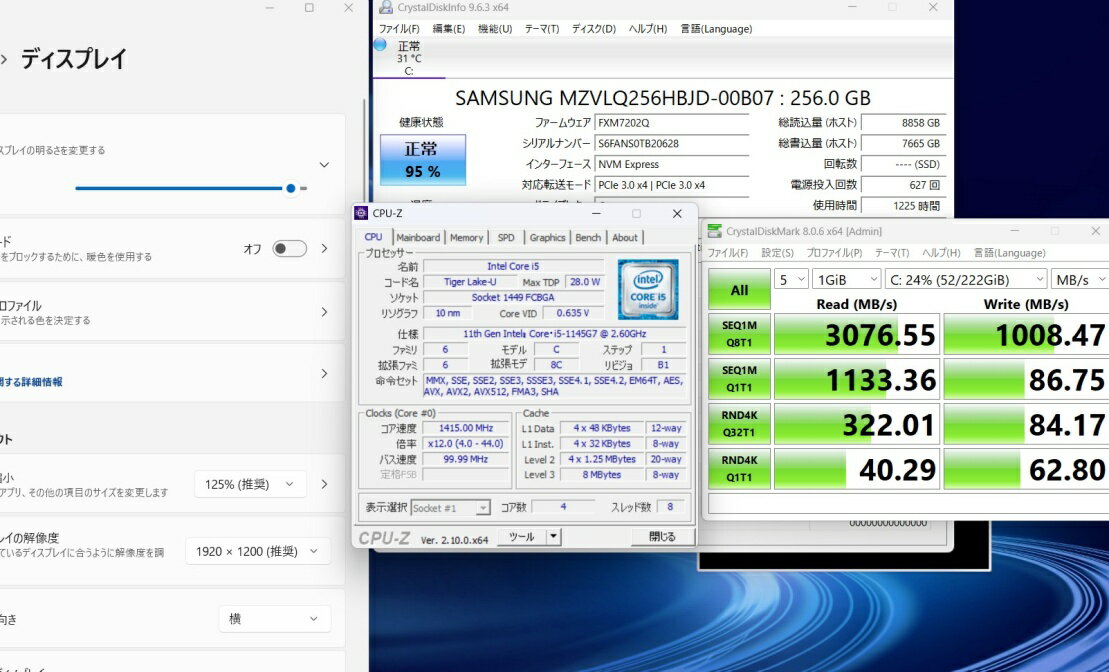Adjust the display brightness slider
Viewport: 1109px width, 672px height.
pyautogui.click(x=290, y=188)
